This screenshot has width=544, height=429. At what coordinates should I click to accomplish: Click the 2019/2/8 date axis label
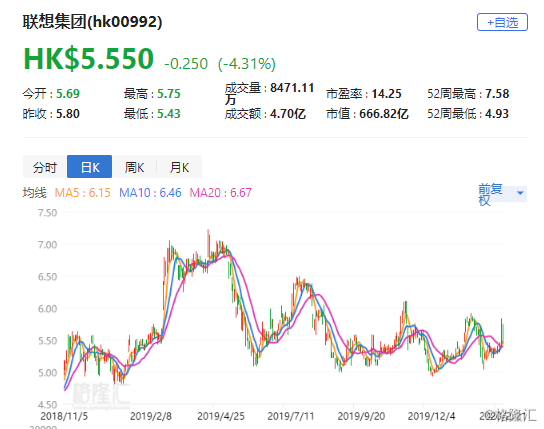pos(151,416)
